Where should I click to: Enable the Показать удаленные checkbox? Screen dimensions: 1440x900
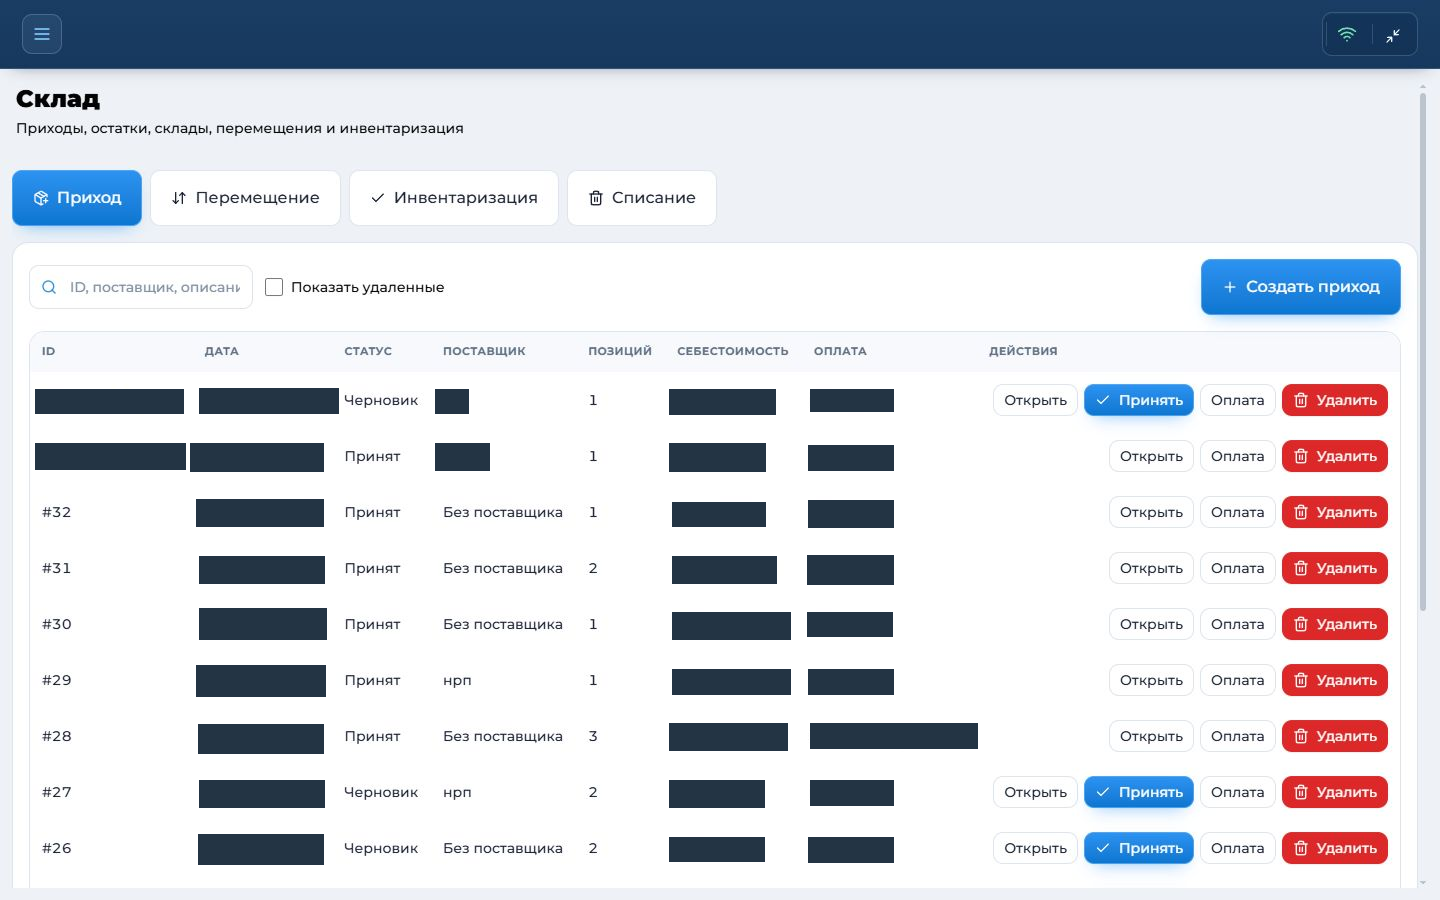[274, 287]
